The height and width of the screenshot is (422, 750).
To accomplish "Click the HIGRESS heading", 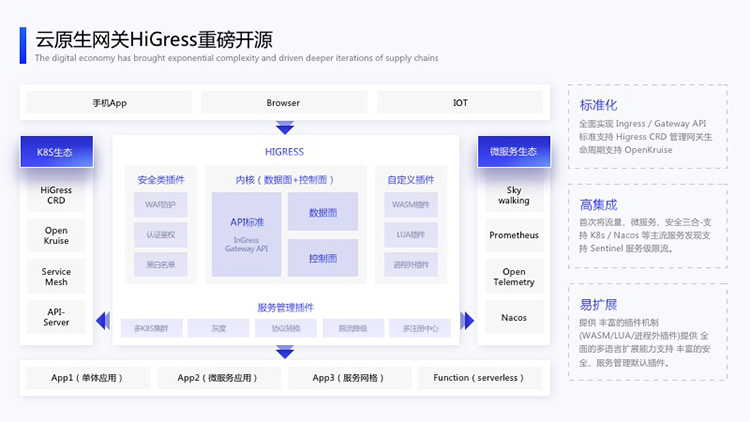I will pyautogui.click(x=285, y=152).
